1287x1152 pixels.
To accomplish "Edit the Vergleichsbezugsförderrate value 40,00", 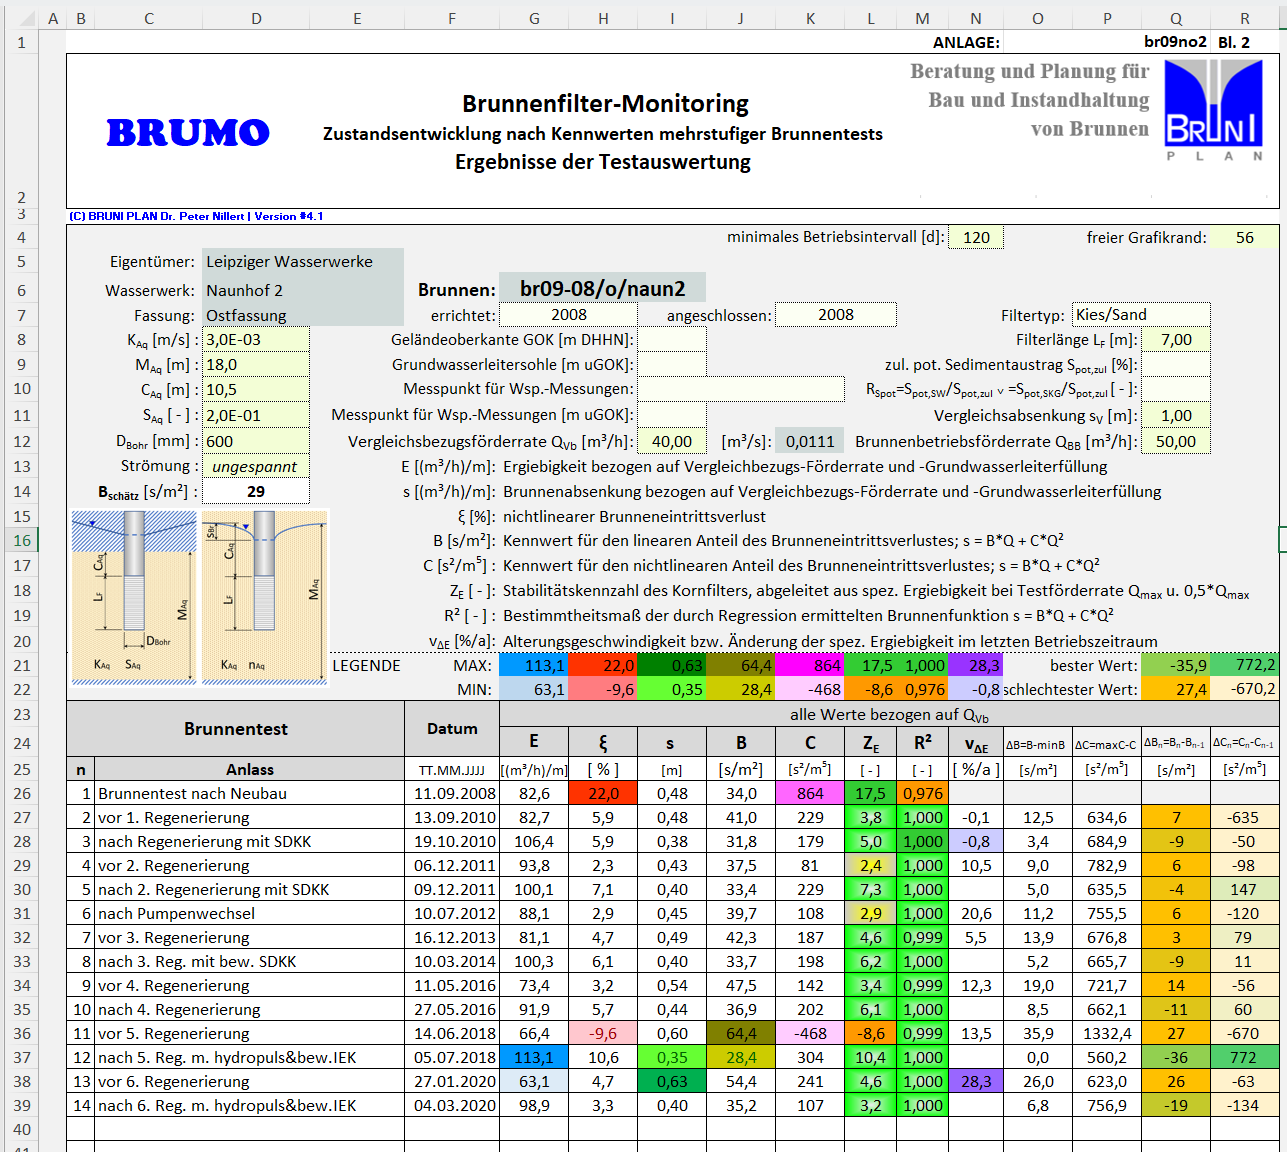I will (x=672, y=441).
